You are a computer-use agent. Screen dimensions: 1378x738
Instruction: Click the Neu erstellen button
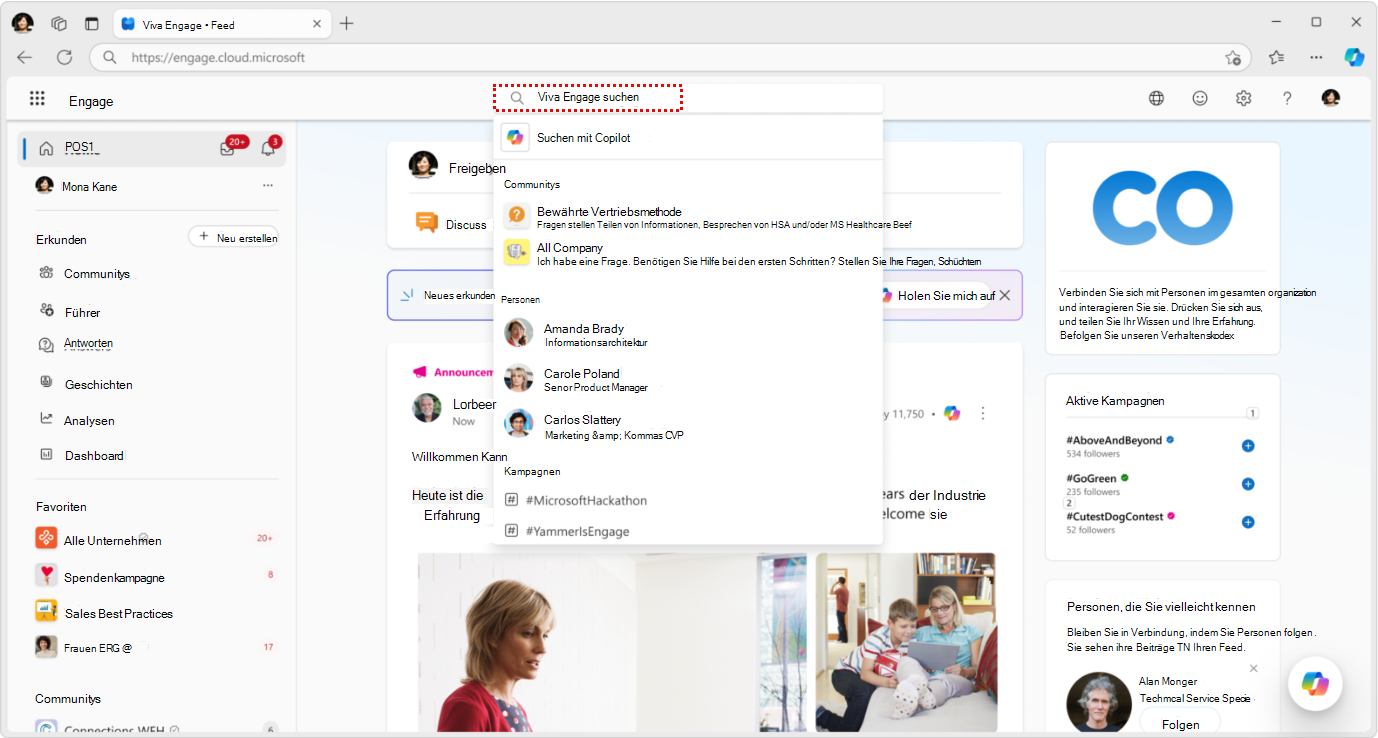[x=234, y=237]
